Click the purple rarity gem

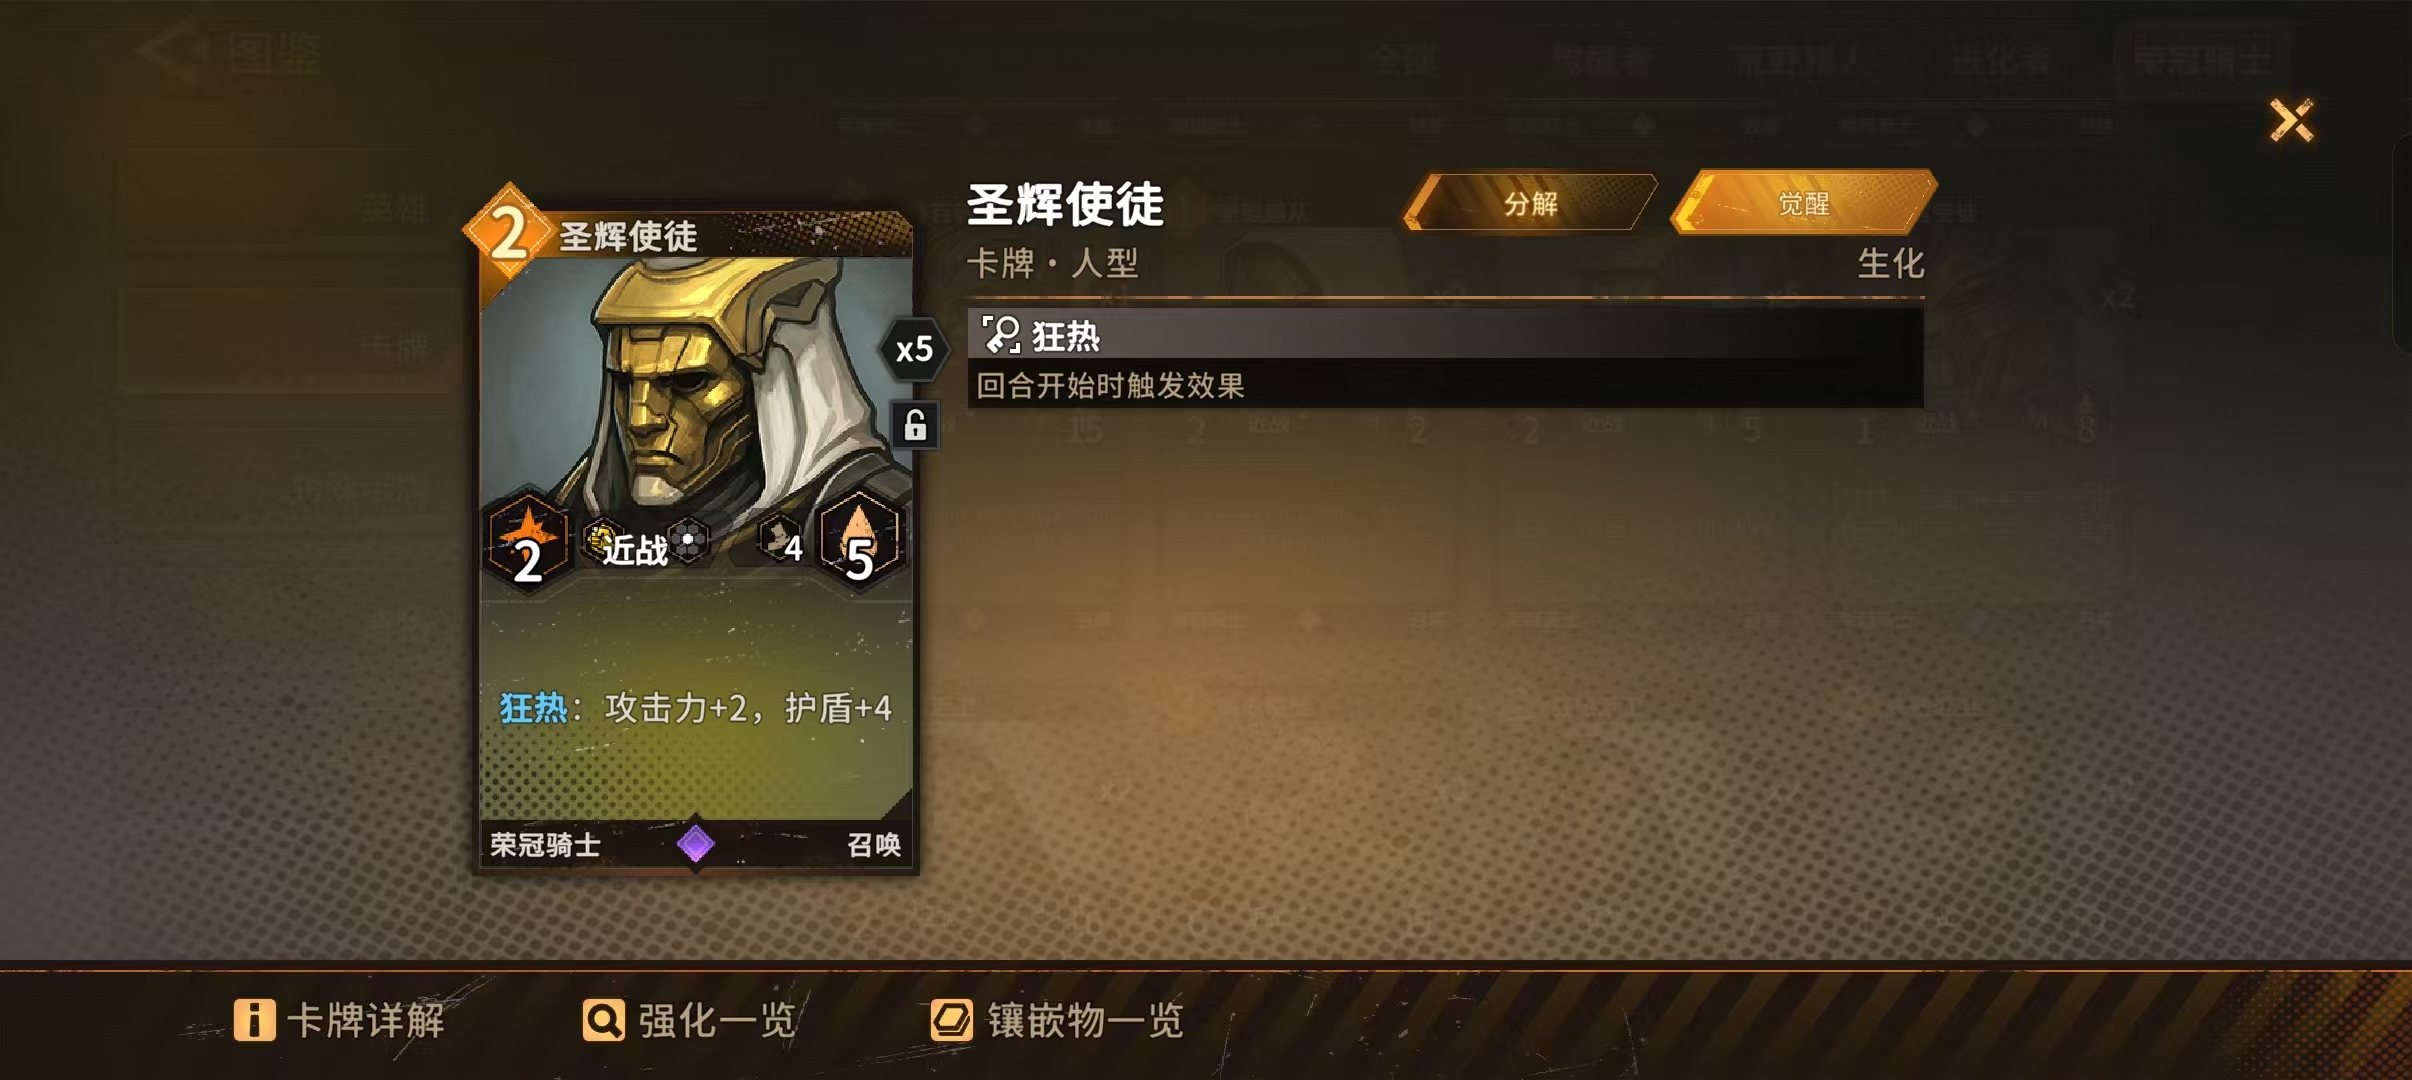(x=695, y=844)
